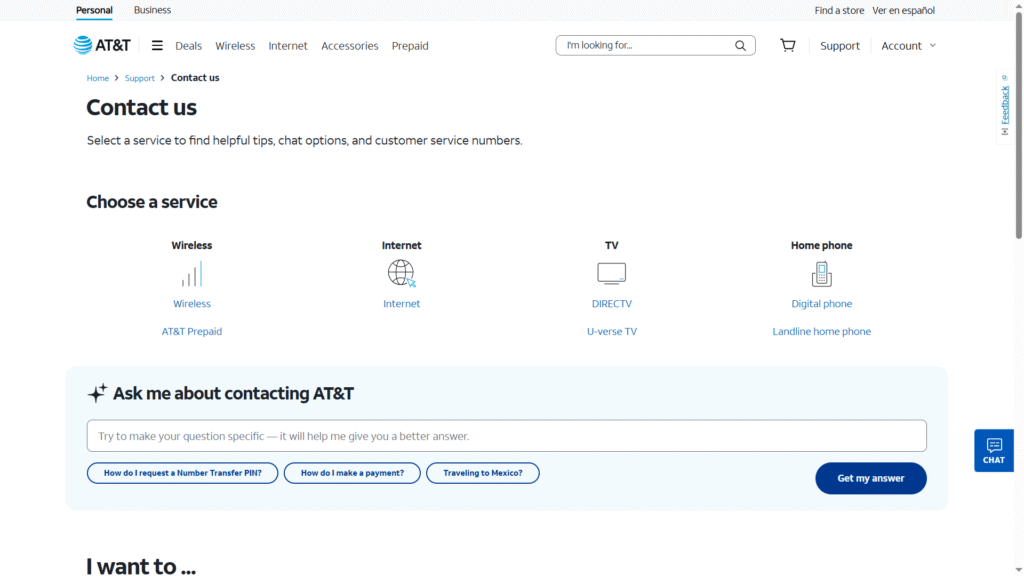Open the Support breadcrumb crumb
The height and width of the screenshot is (576, 1024).
pos(140,77)
